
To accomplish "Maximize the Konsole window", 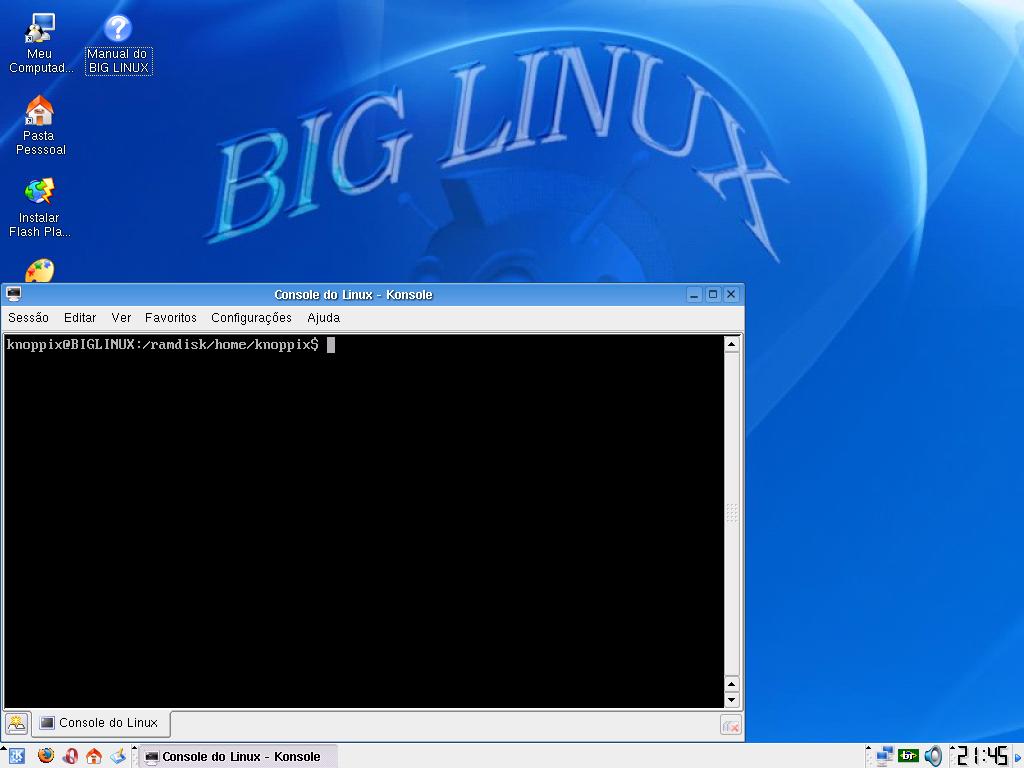I will pyautogui.click(x=712, y=295).
